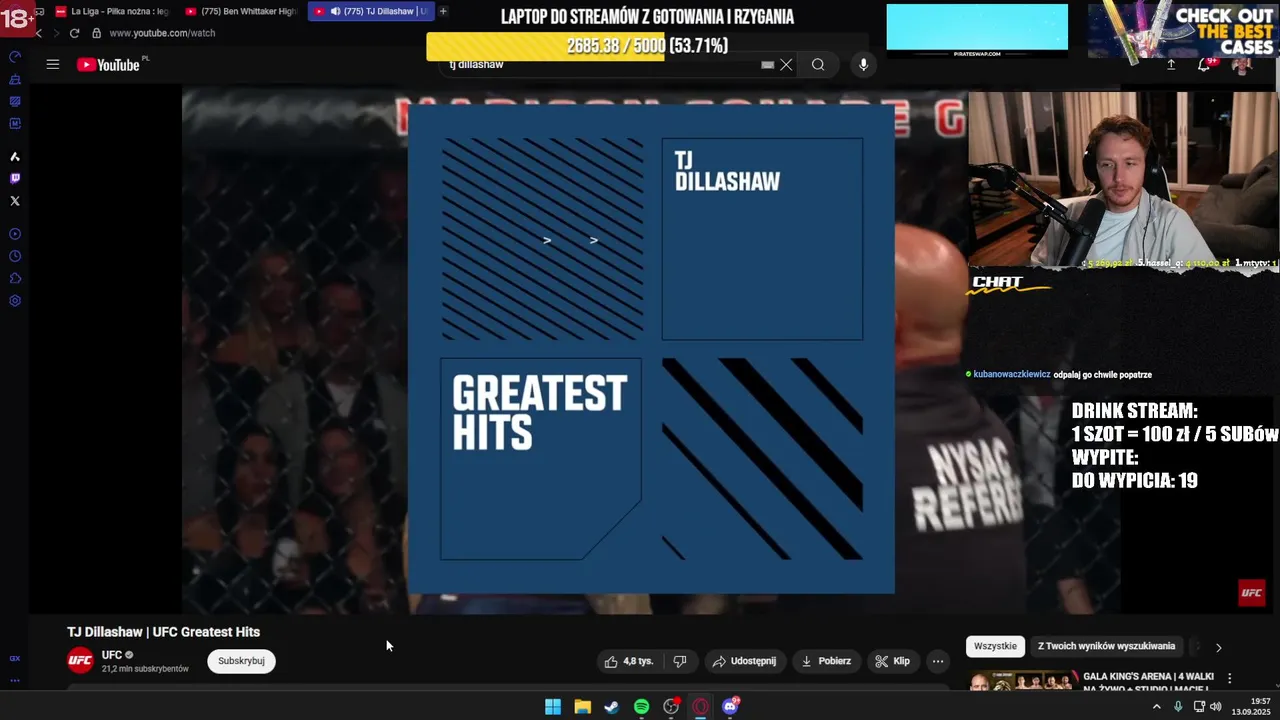1280x720 pixels.
Task: Open File Explorer from taskbar
Action: click(582, 707)
